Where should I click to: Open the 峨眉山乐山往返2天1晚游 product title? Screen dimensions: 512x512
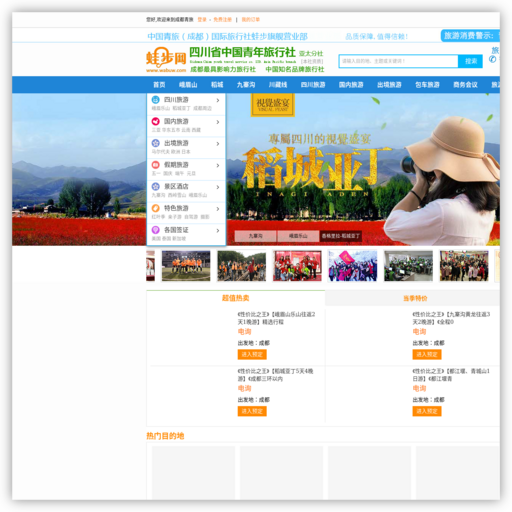pyautogui.click(x=276, y=318)
